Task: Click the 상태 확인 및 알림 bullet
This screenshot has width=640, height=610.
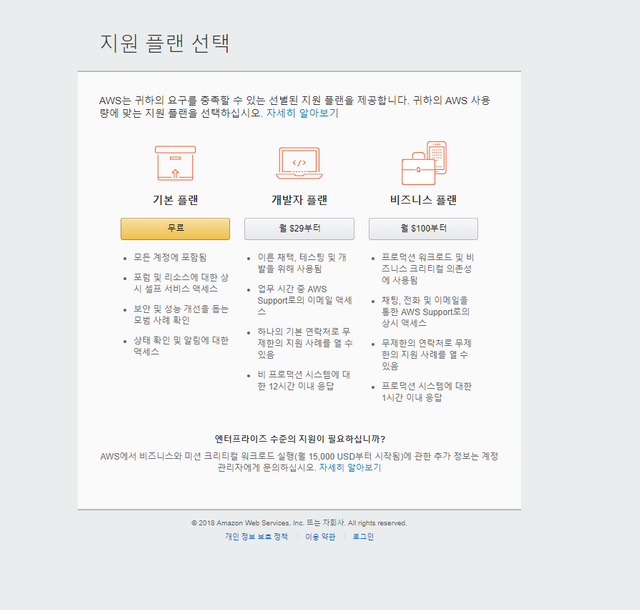Action: click(181, 346)
